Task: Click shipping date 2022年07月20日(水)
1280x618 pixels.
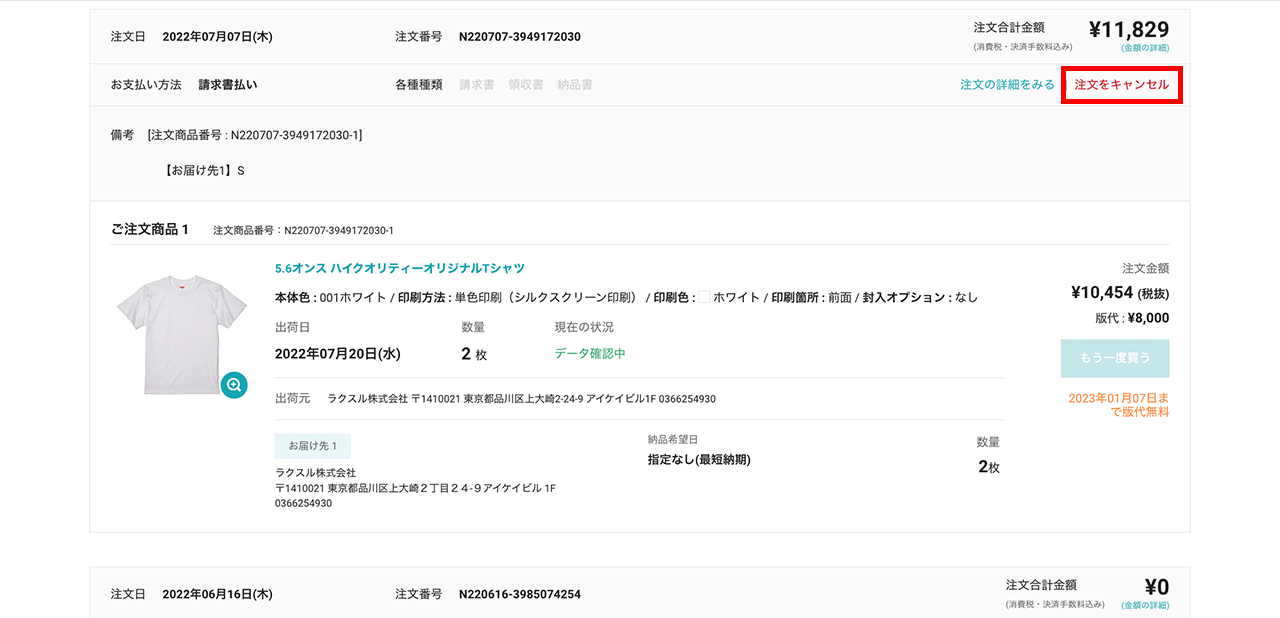Action: coord(338,354)
